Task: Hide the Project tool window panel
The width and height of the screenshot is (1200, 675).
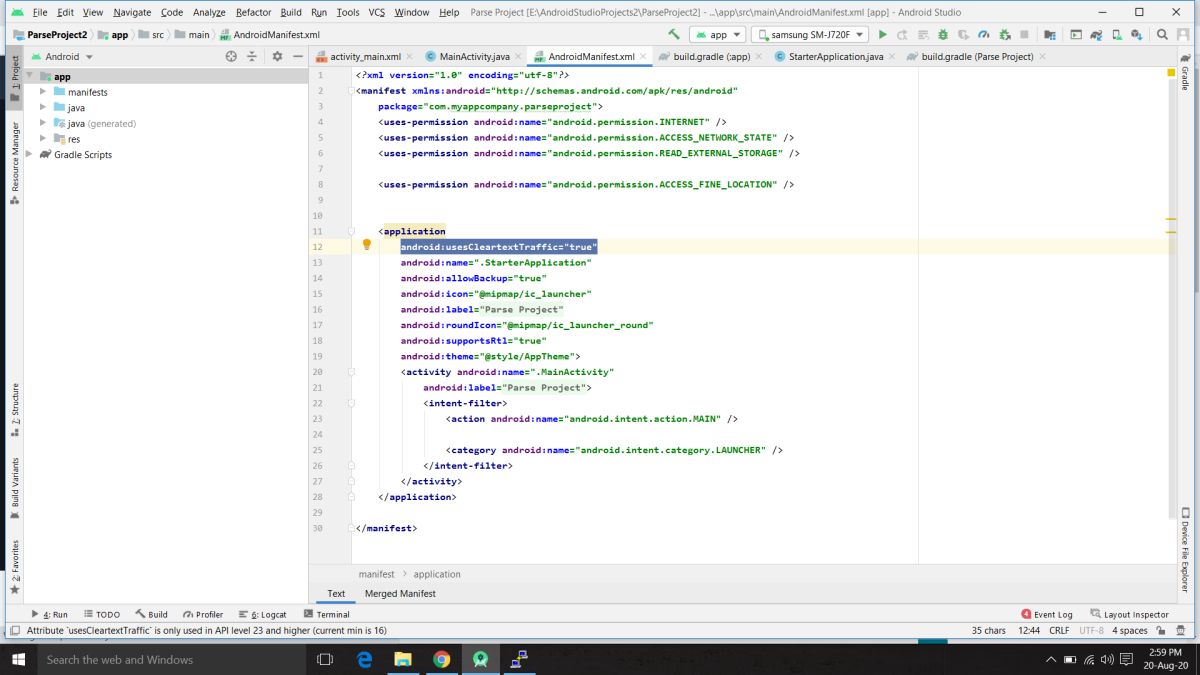Action: [297, 57]
